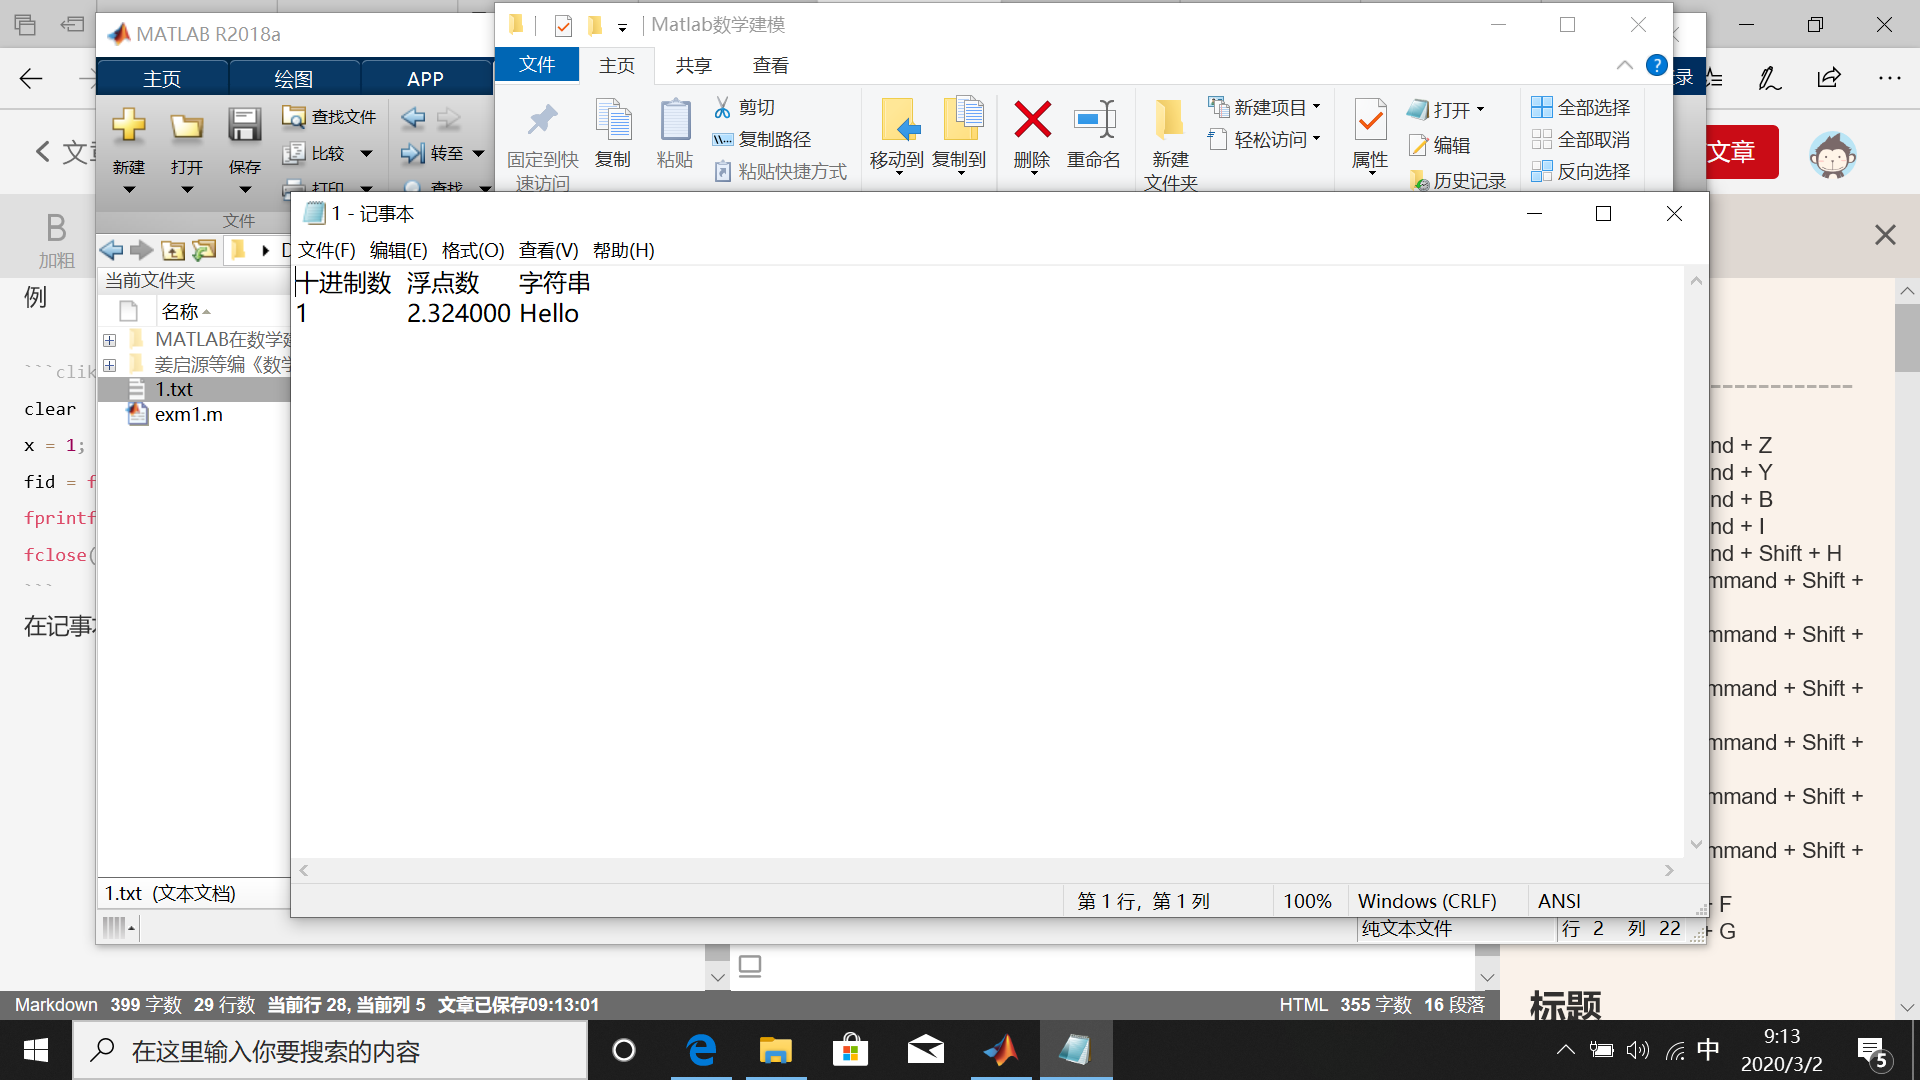Open MATLAB from the Windows taskbar
The image size is (1920, 1080).
coord(1000,1050)
